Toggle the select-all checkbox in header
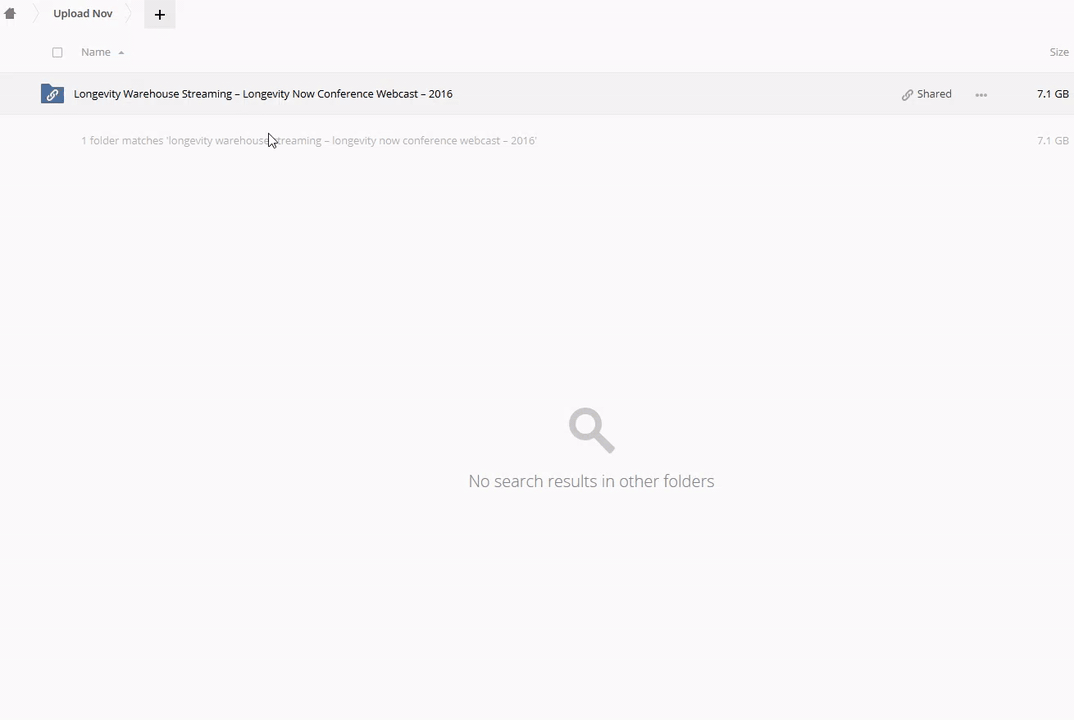Viewport: 1074px width, 720px height. [58, 53]
